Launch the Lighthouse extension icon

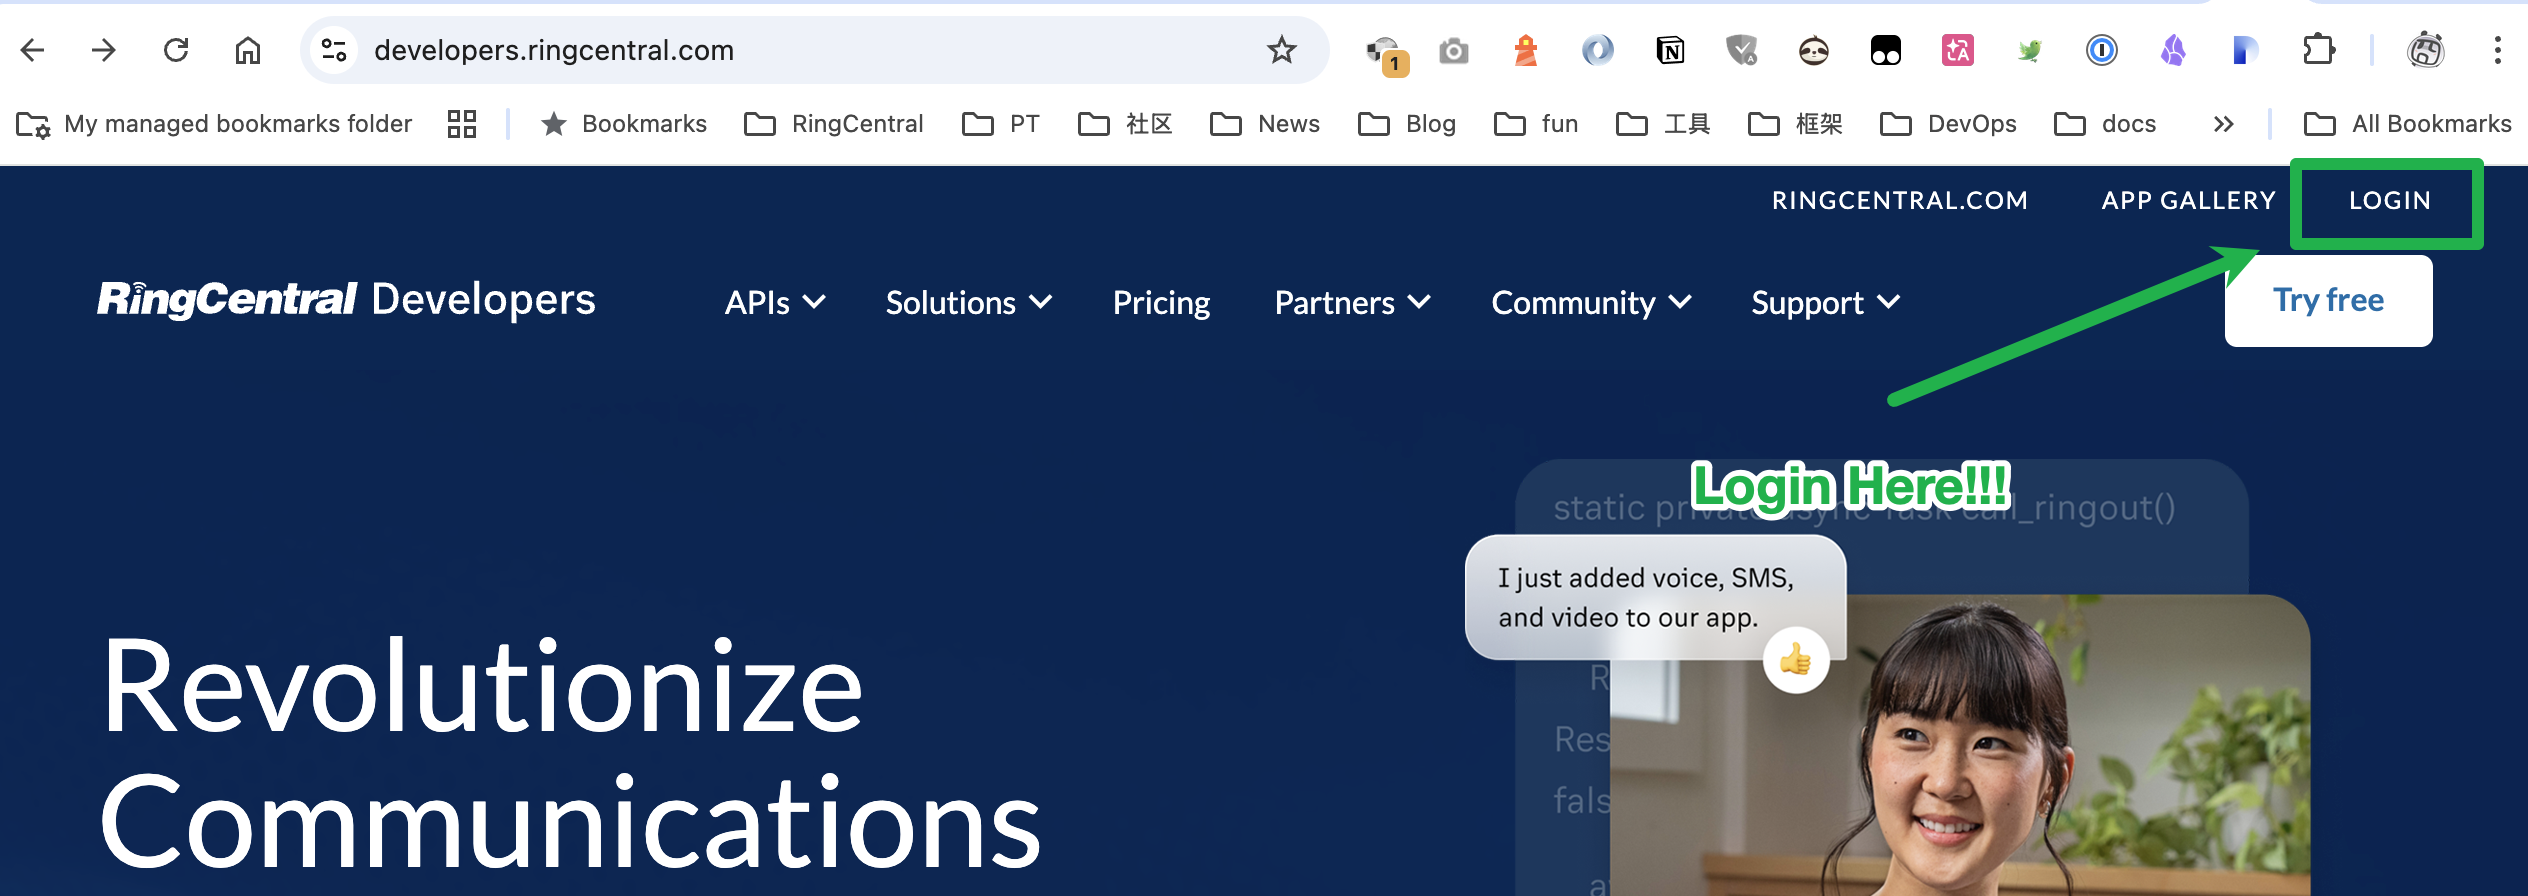[x=1526, y=50]
